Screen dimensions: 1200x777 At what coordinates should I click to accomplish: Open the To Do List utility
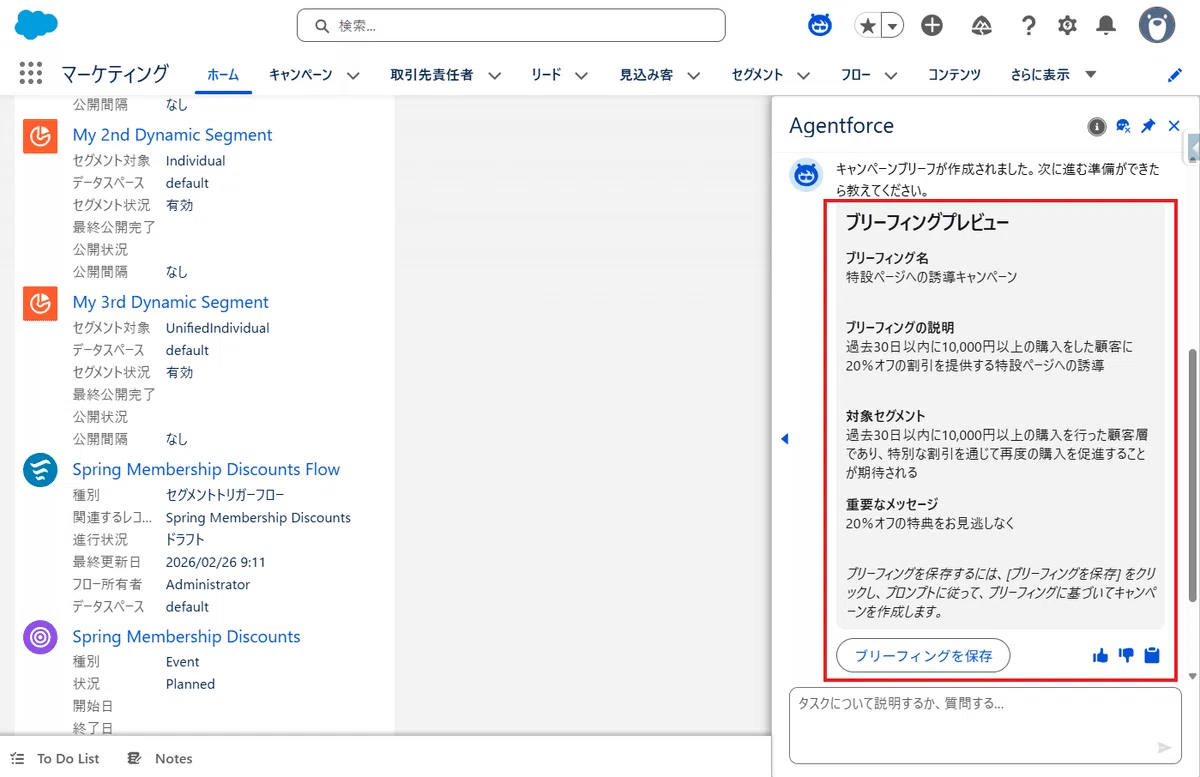point(55,758)
